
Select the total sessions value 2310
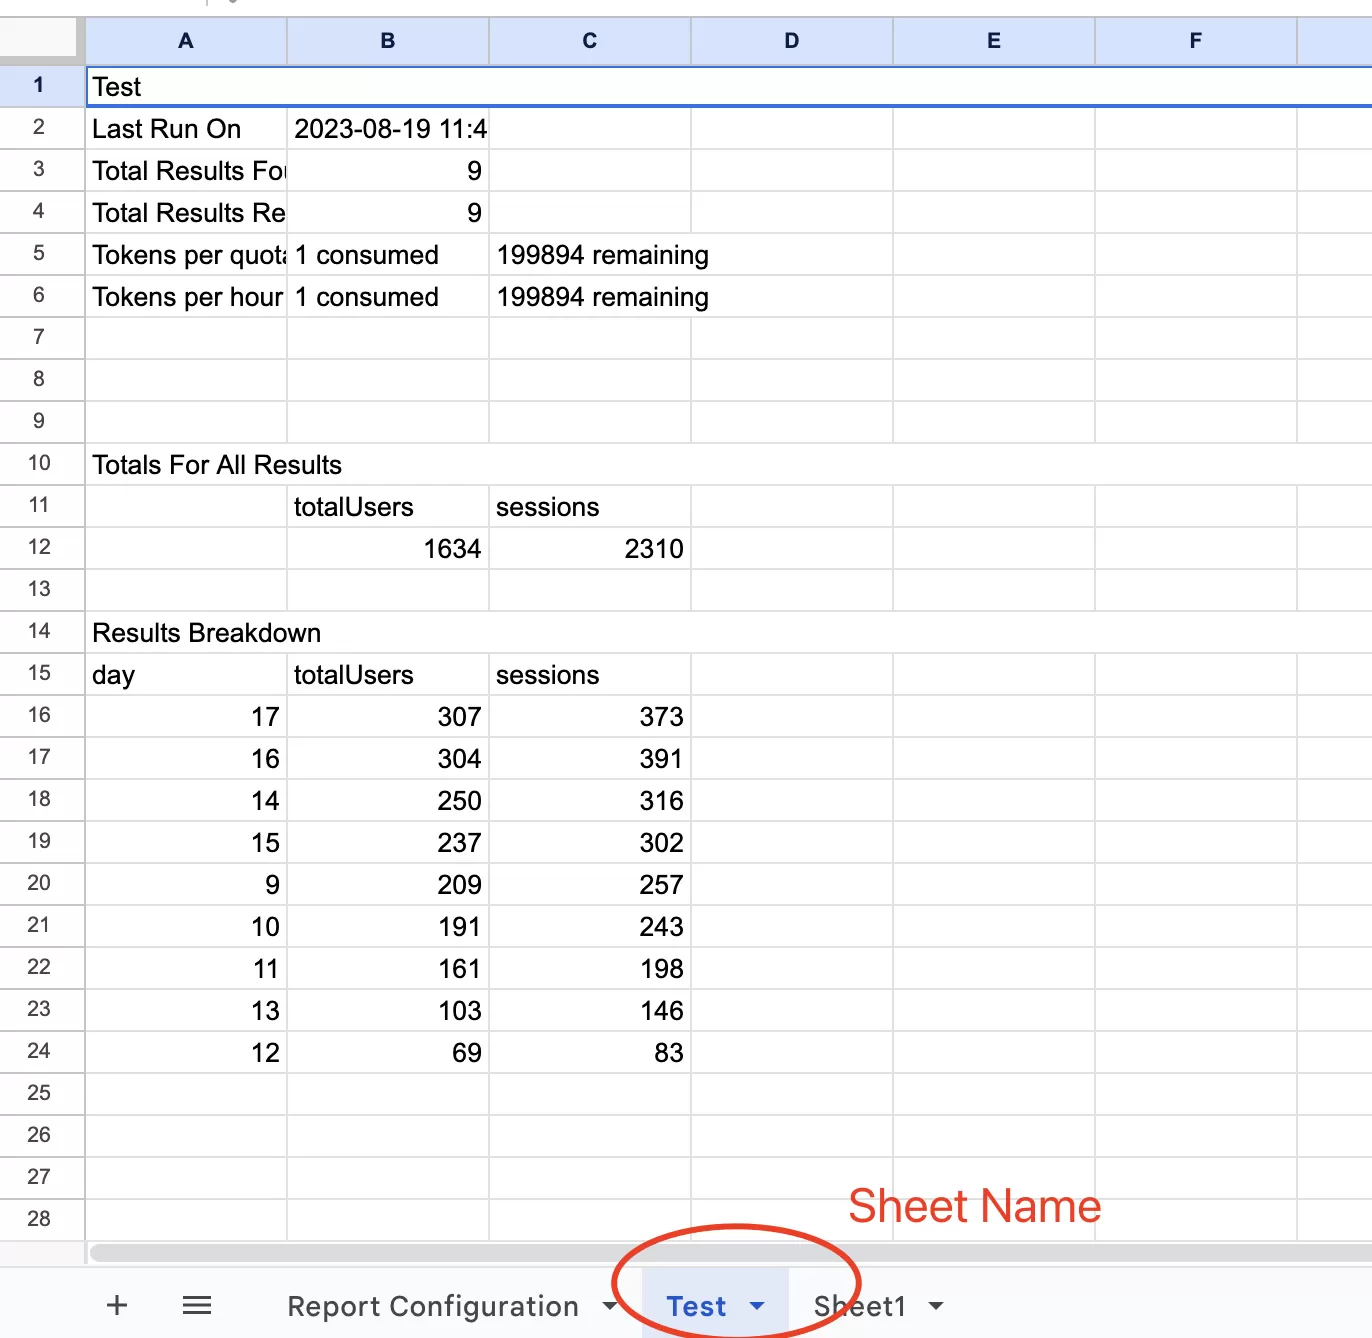(590, 549)
